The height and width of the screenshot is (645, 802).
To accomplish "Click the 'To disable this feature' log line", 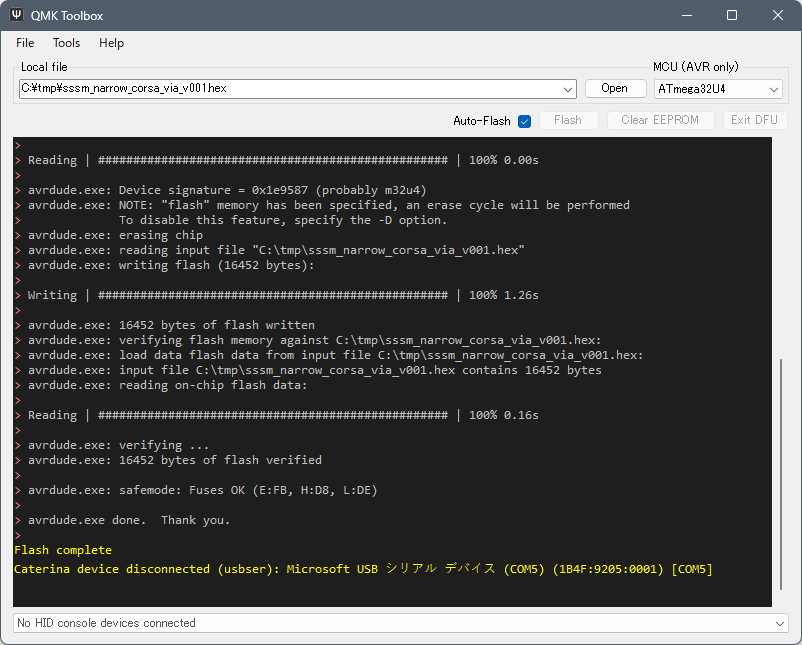I will point(283,220).
